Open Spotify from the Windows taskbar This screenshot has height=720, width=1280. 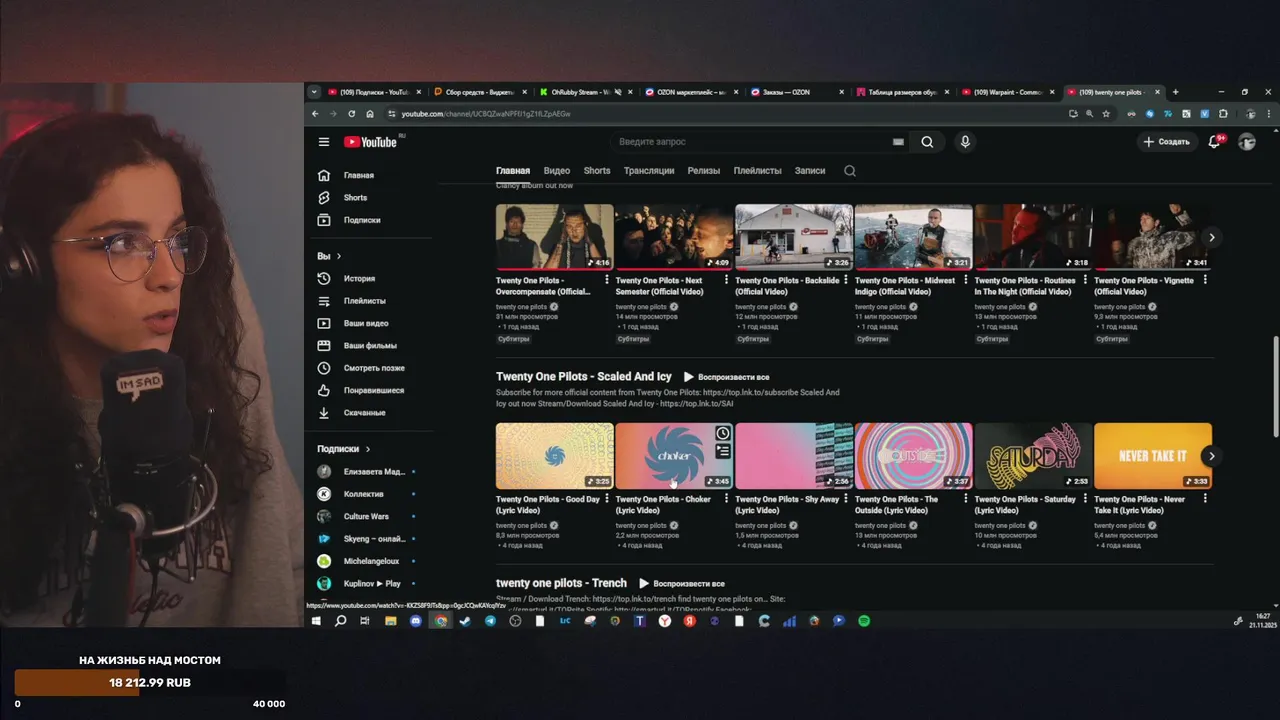pyautogui.click(x=864, y=621)
